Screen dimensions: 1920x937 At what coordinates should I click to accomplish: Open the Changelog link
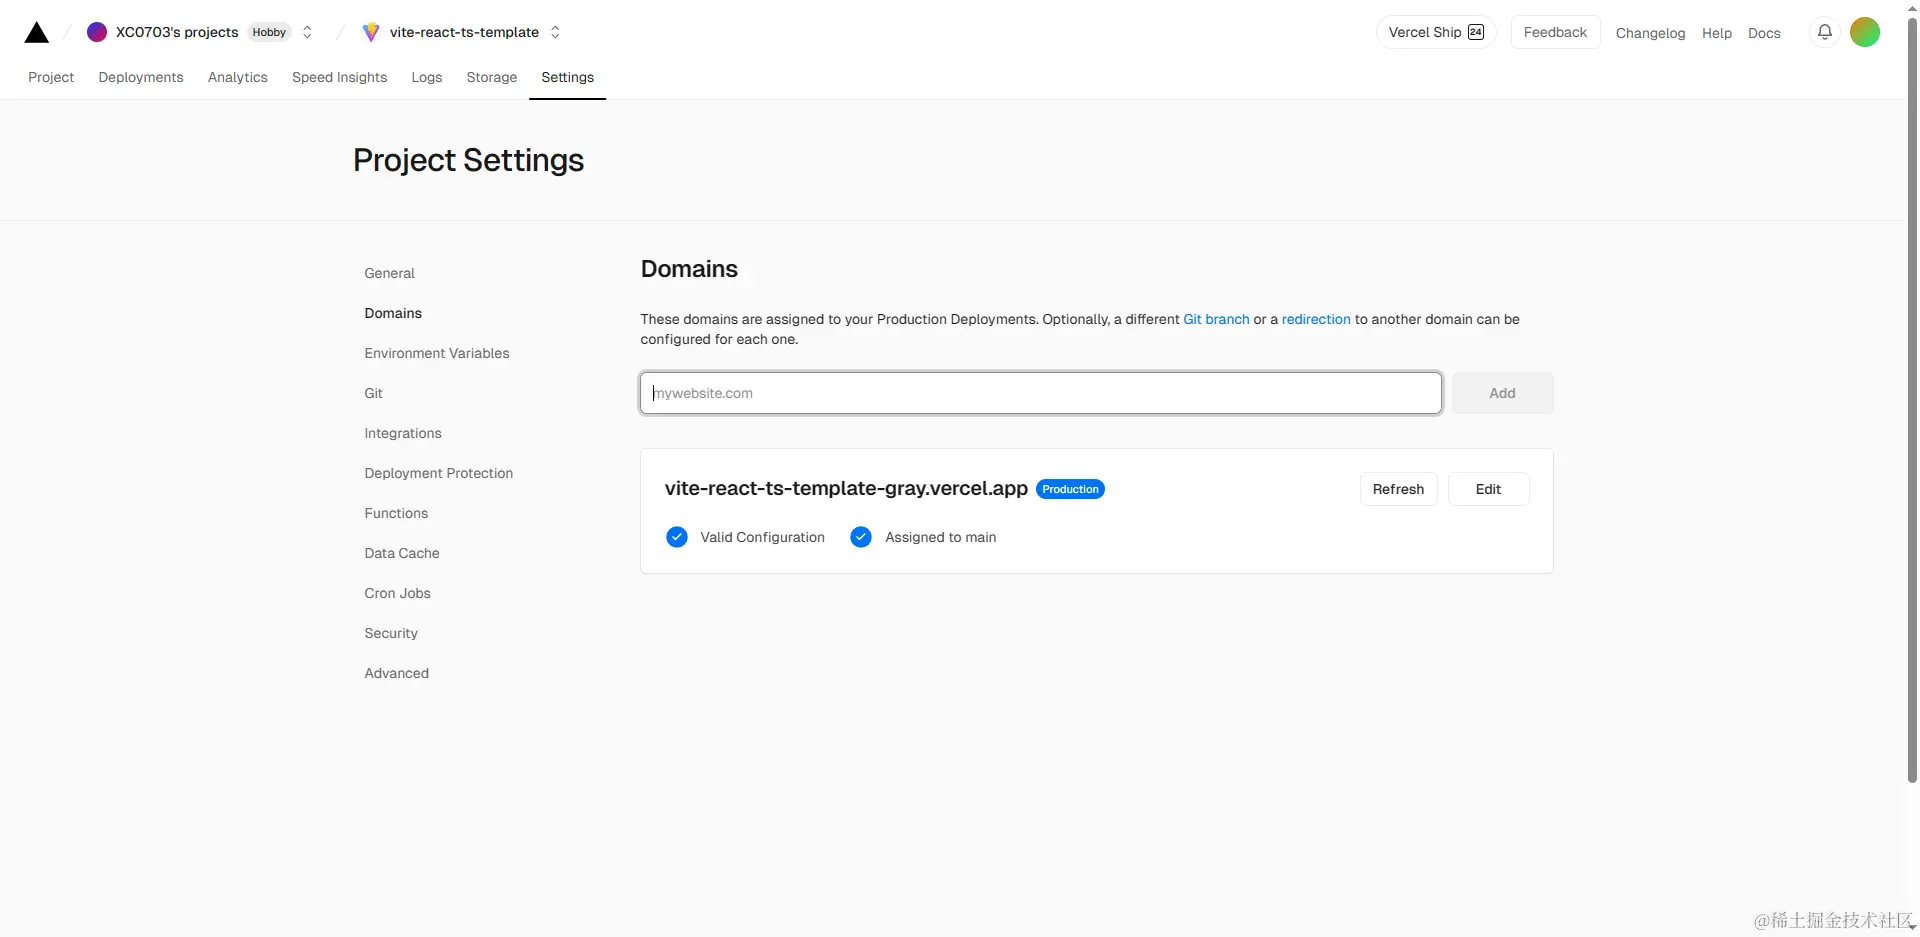[1650, 33]
